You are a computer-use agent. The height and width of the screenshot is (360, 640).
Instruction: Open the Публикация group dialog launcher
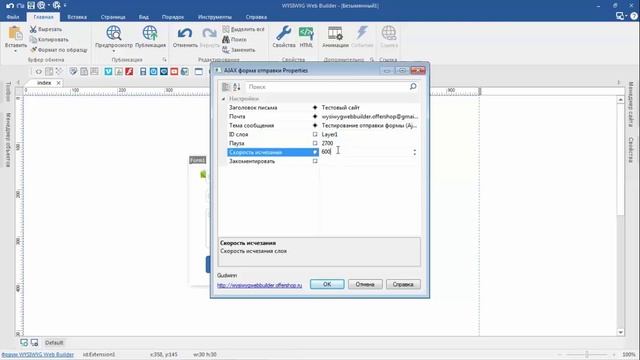tap(164, 60)
